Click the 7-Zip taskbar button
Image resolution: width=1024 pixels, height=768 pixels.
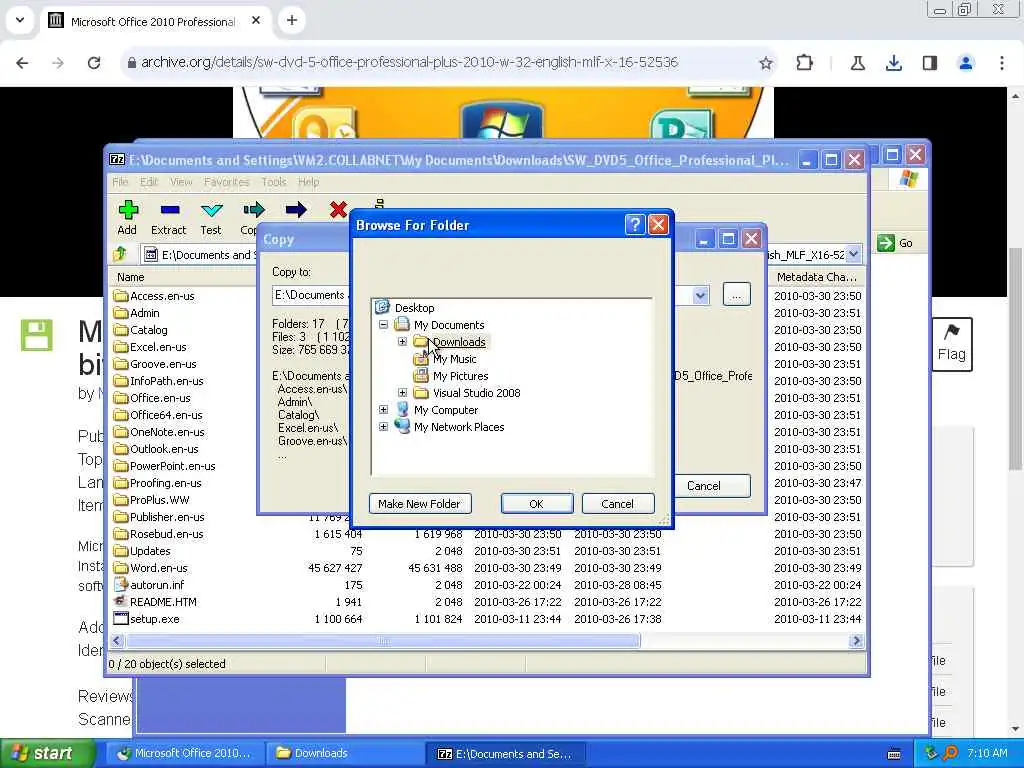coord(505,754)
